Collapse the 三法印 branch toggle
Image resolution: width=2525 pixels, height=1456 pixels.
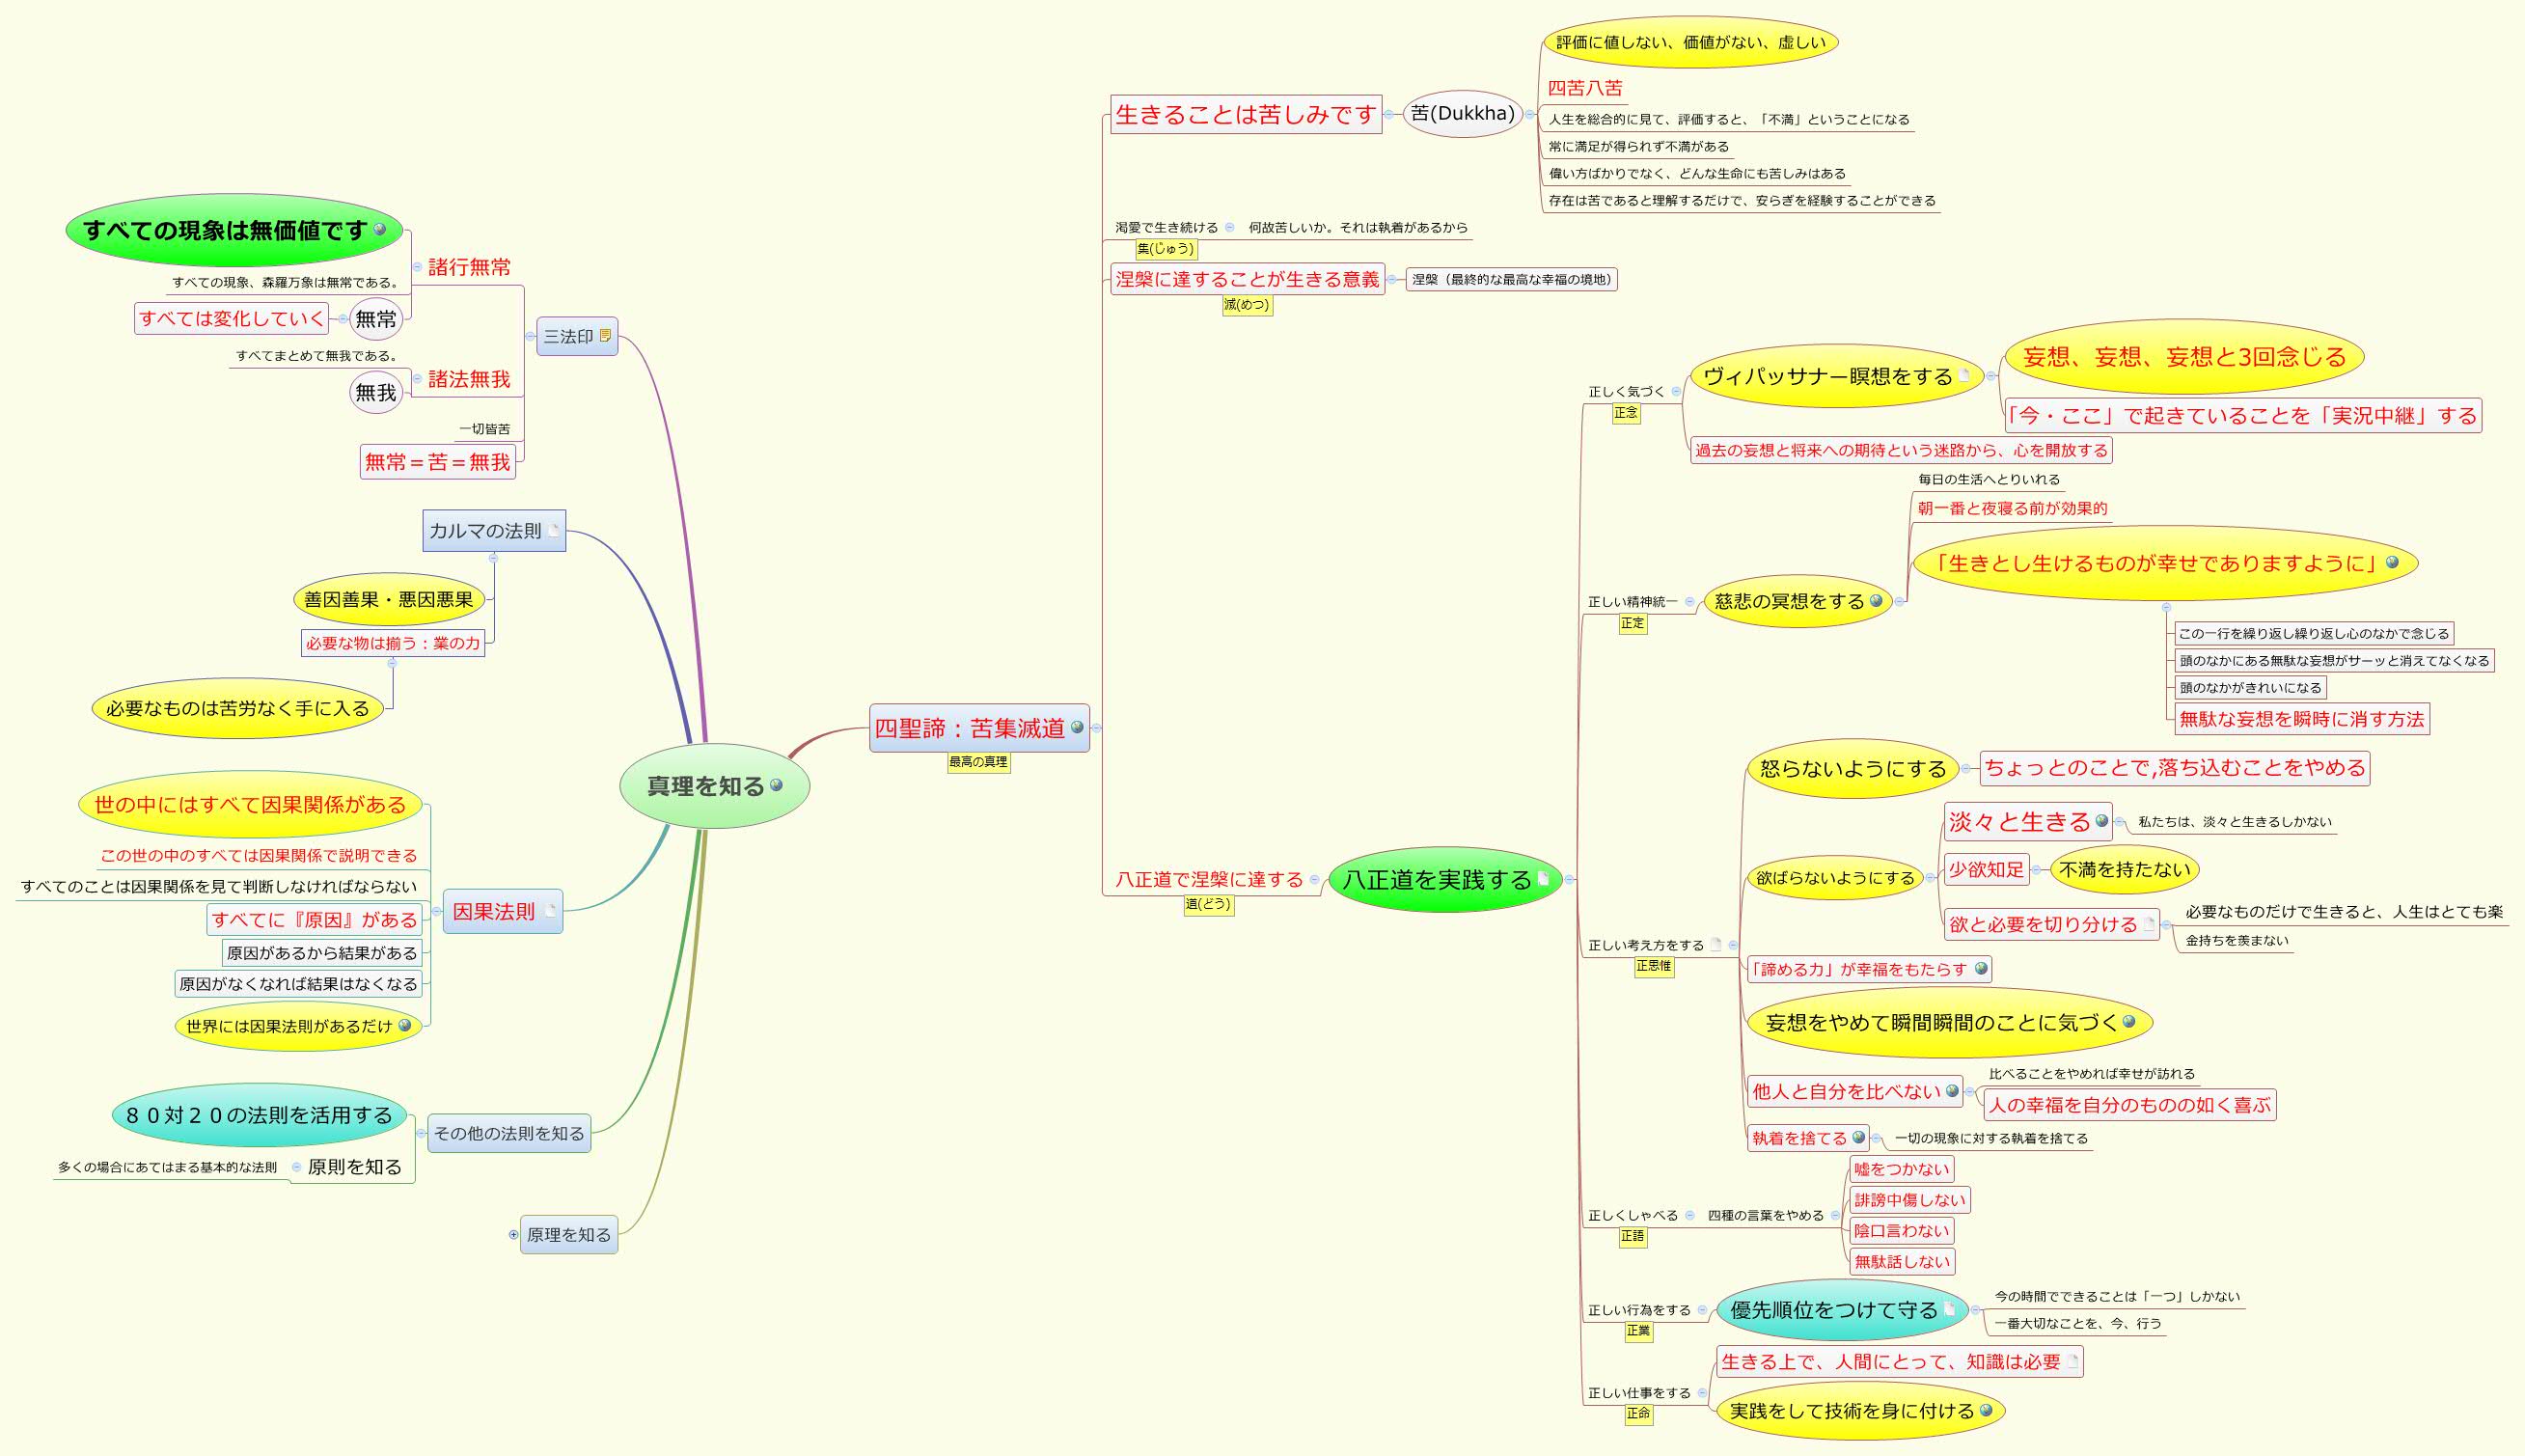[x=529, y=336]
